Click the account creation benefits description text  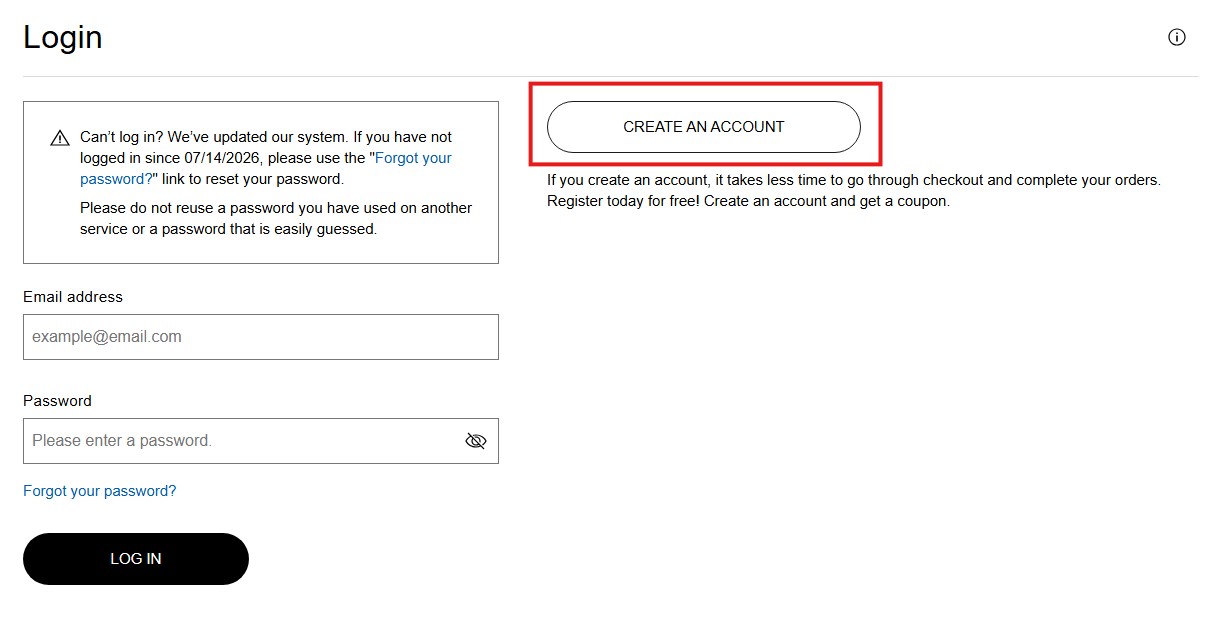point(854,190)
